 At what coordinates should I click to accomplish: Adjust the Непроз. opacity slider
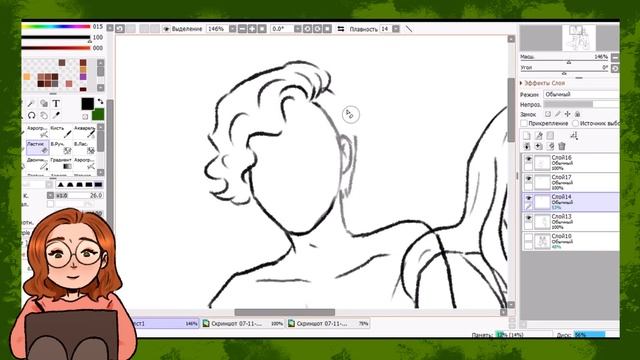point(581,104)
